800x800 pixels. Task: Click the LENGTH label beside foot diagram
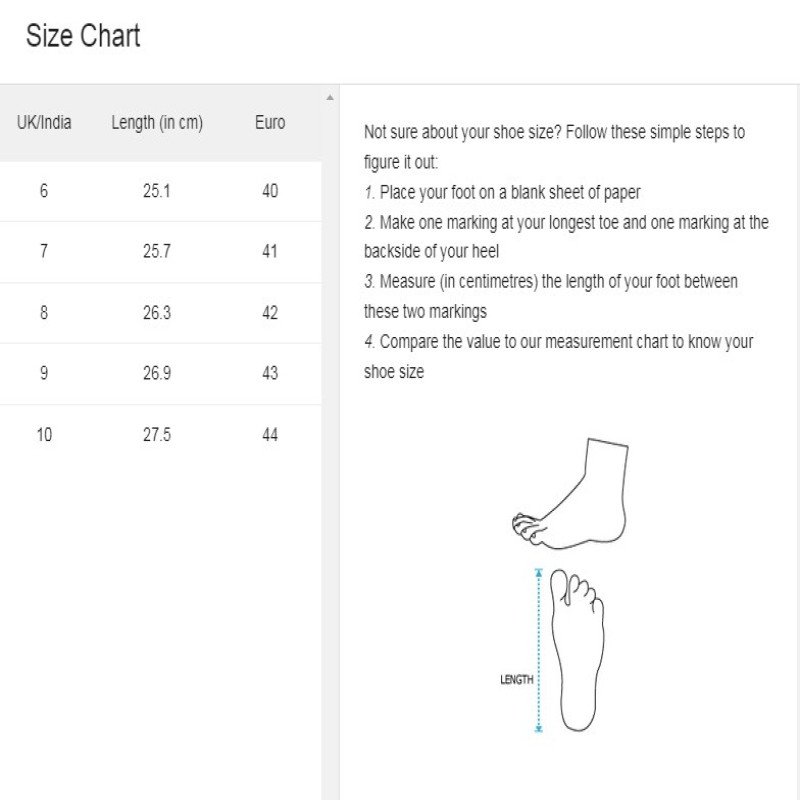(517, 680)
